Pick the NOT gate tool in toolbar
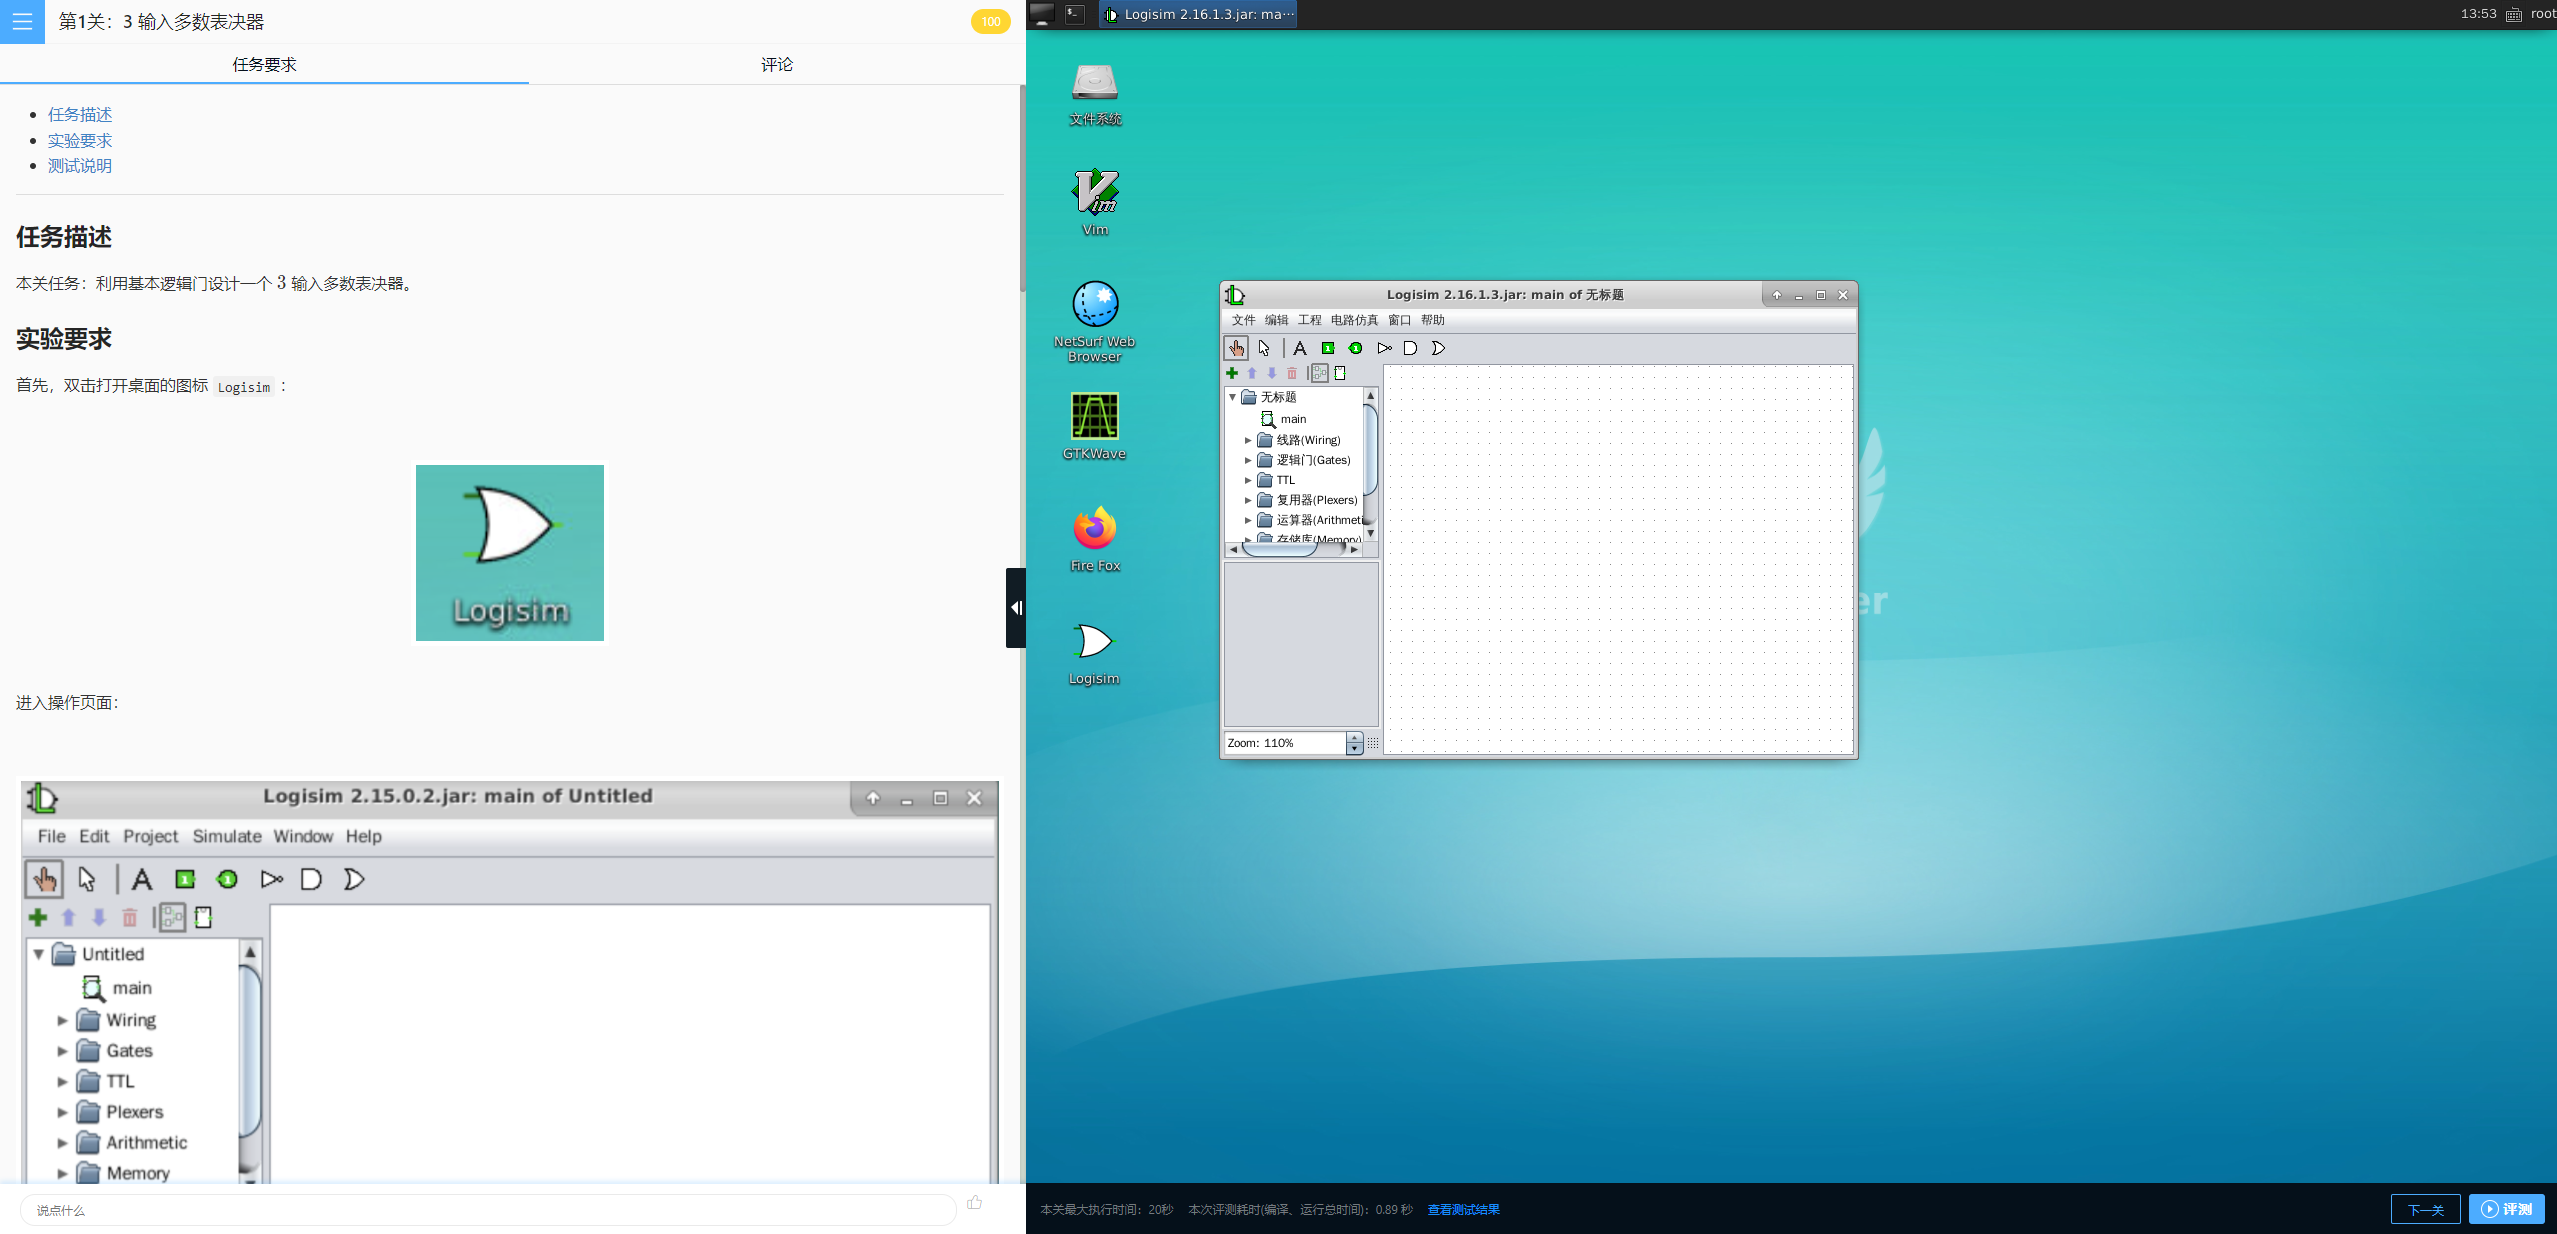Image resolution: width=2557 pixels, height=1234 pixels. [1384, 348]
